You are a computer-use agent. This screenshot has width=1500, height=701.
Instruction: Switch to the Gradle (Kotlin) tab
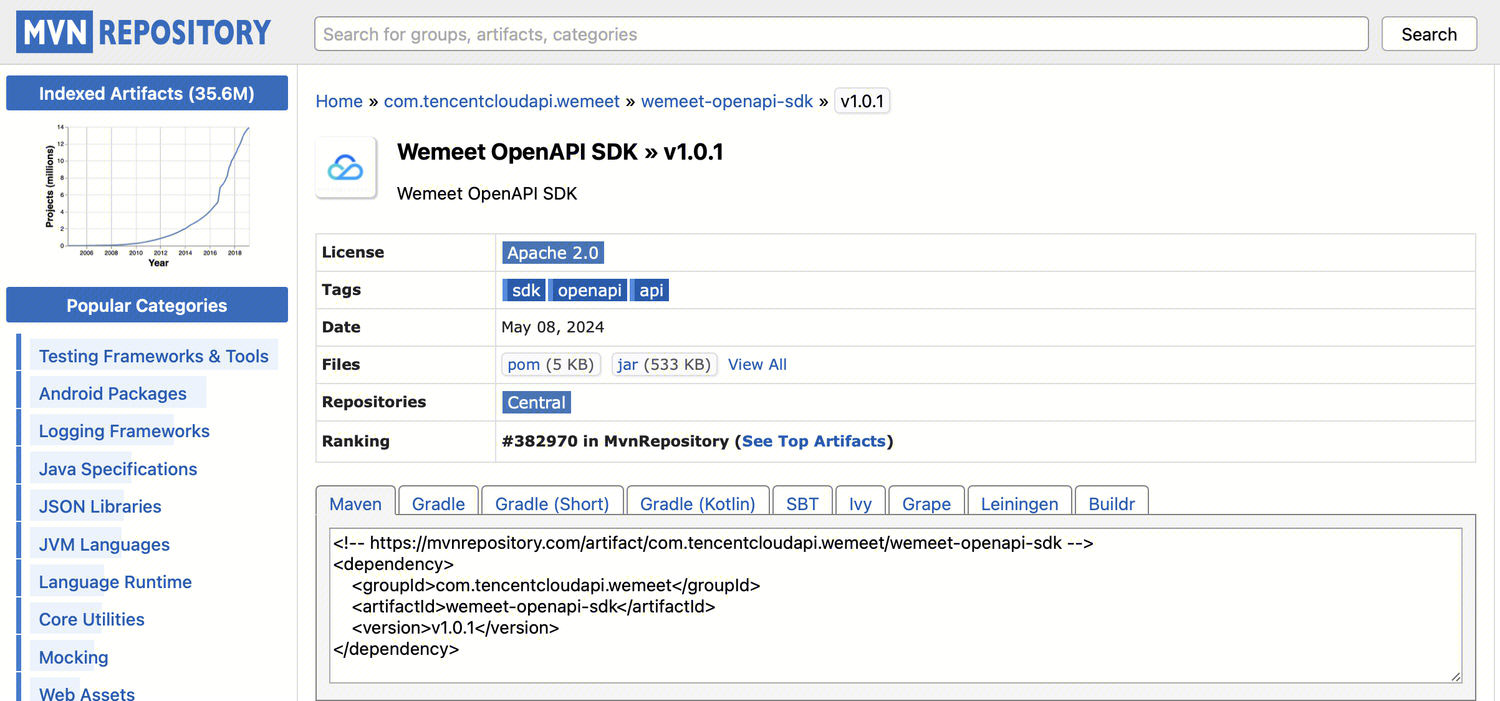coord(697,503)
